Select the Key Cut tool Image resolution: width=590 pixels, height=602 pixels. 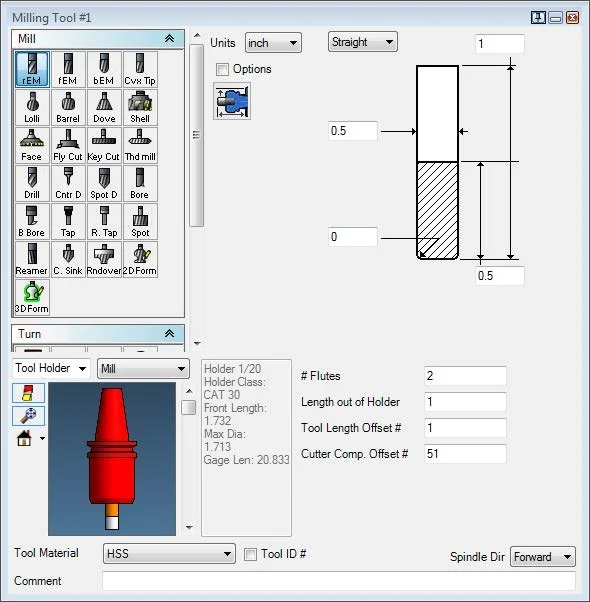coord(104,146)
